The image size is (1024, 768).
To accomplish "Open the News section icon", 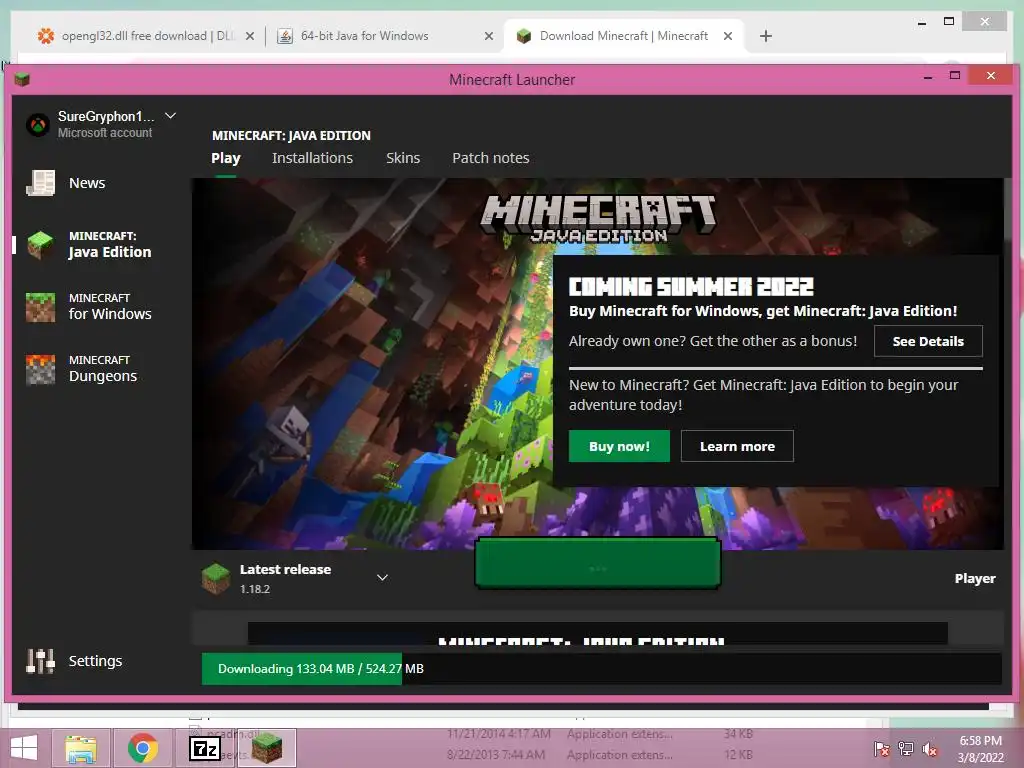I will tap(40, 183).
